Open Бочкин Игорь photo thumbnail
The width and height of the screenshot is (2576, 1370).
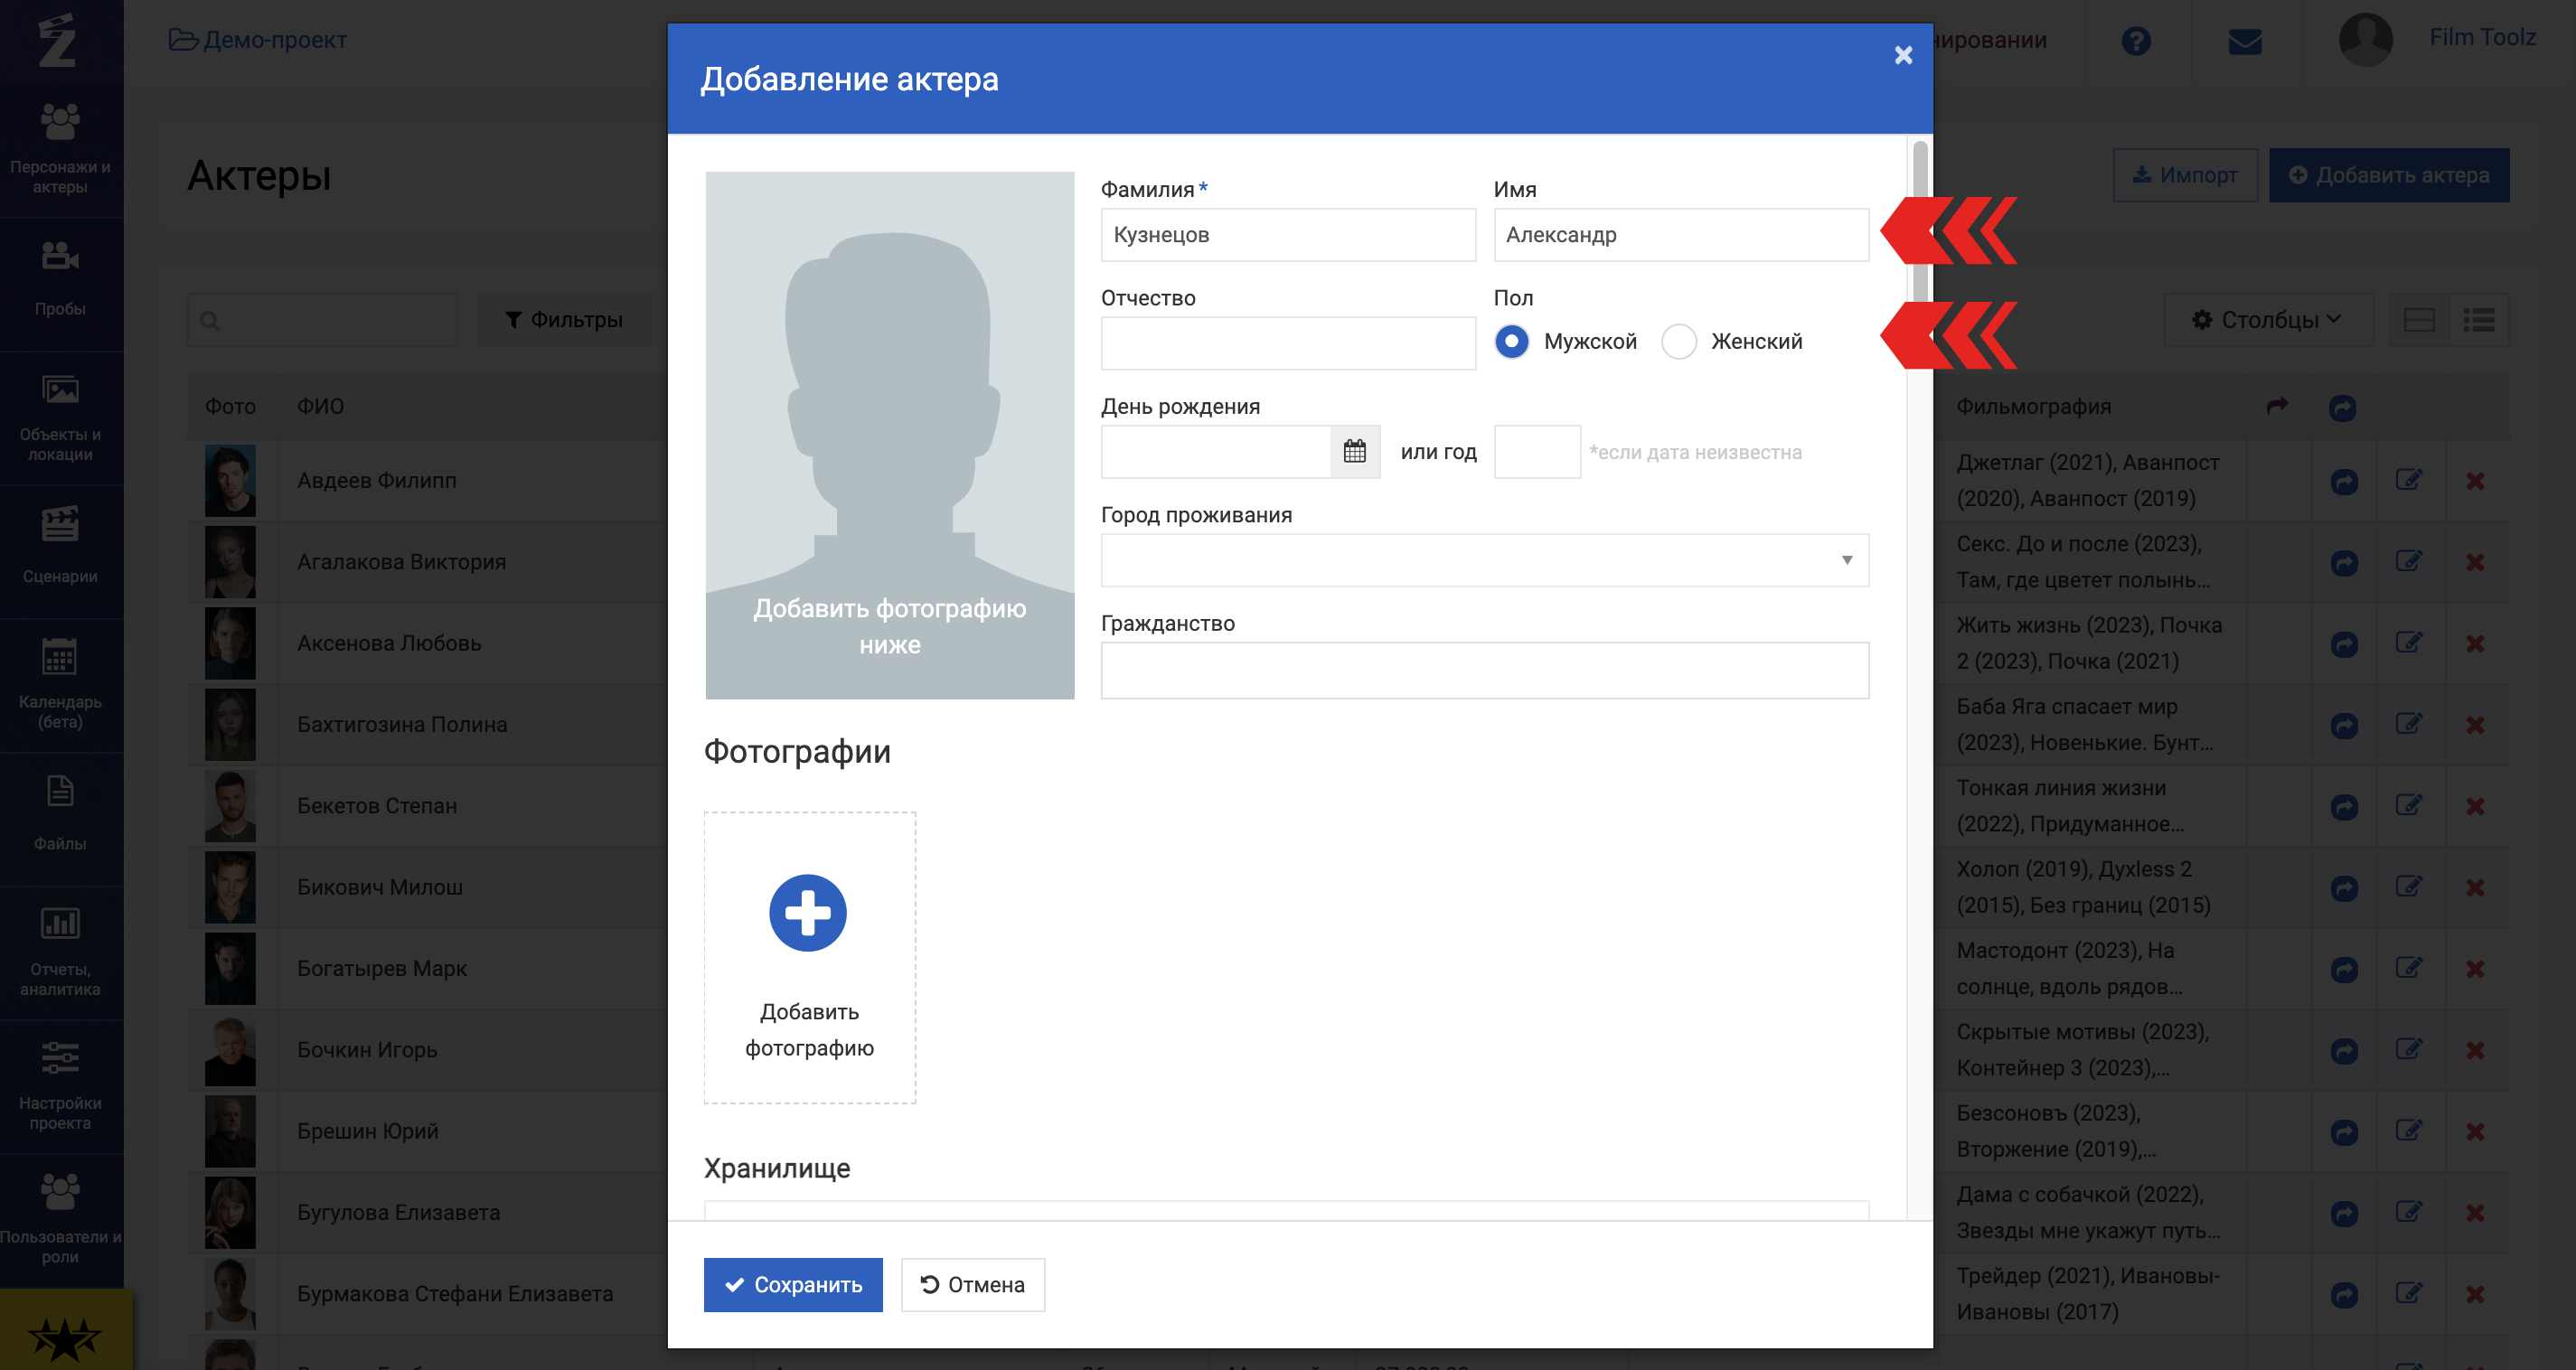(230, 1050)
